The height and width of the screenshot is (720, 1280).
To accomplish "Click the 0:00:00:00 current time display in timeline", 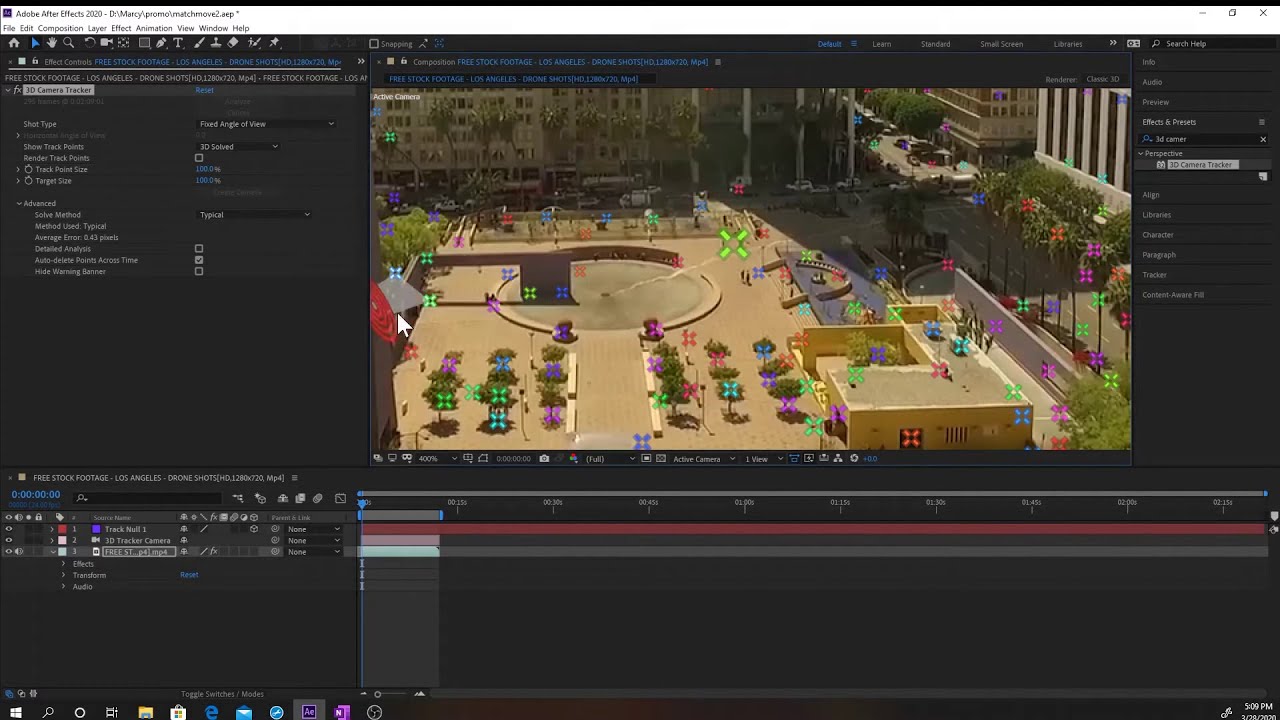I will coord(36,494).
